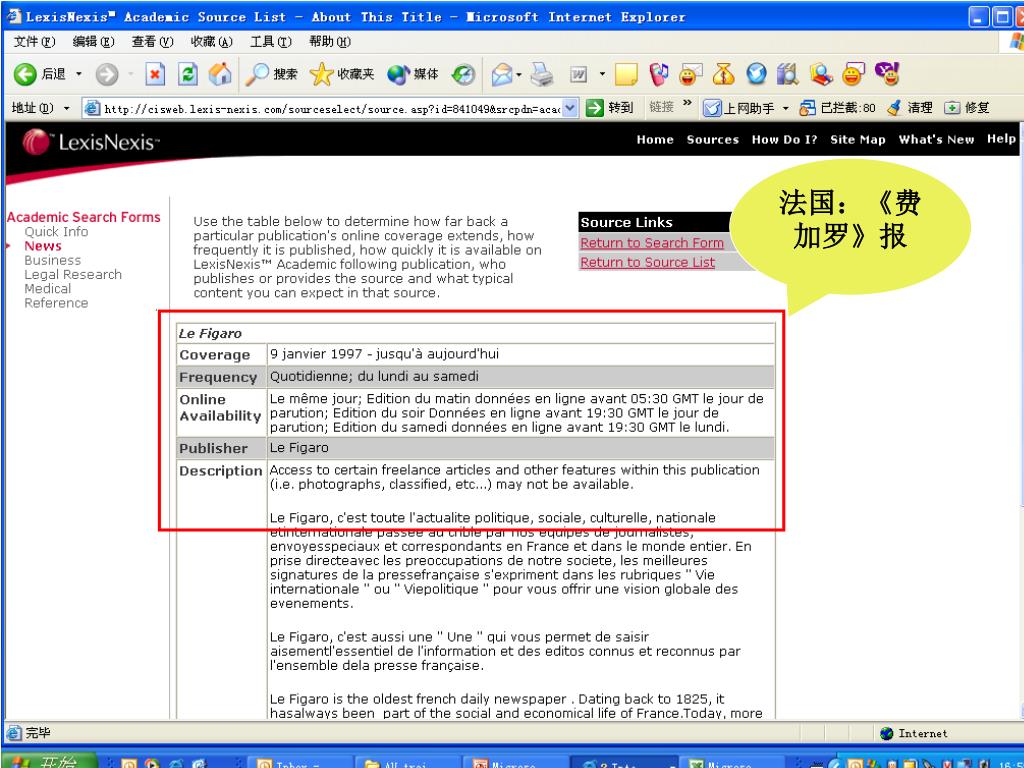This screenshot has width=1024, height=768.
Task: Click What's New link
Action: coord(936,139)
